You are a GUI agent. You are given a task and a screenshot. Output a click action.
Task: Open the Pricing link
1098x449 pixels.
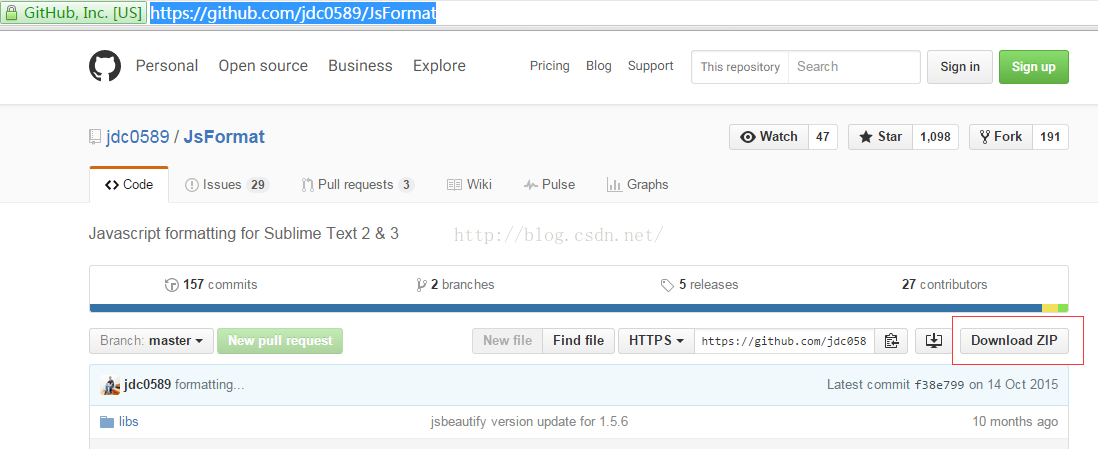pyautogui.click(x=550, y=66)
